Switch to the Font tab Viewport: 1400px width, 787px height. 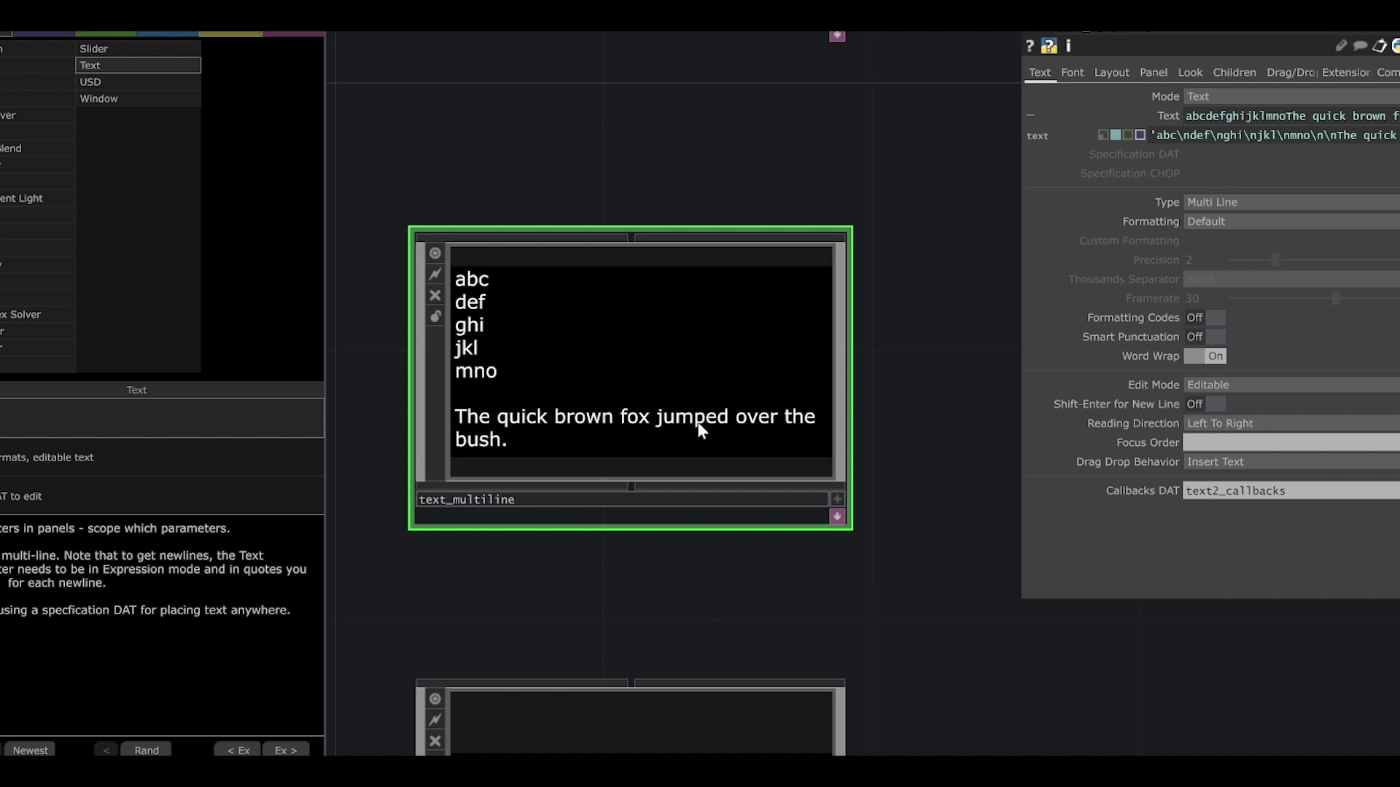pyautogui.click(x=1073, y=73)
